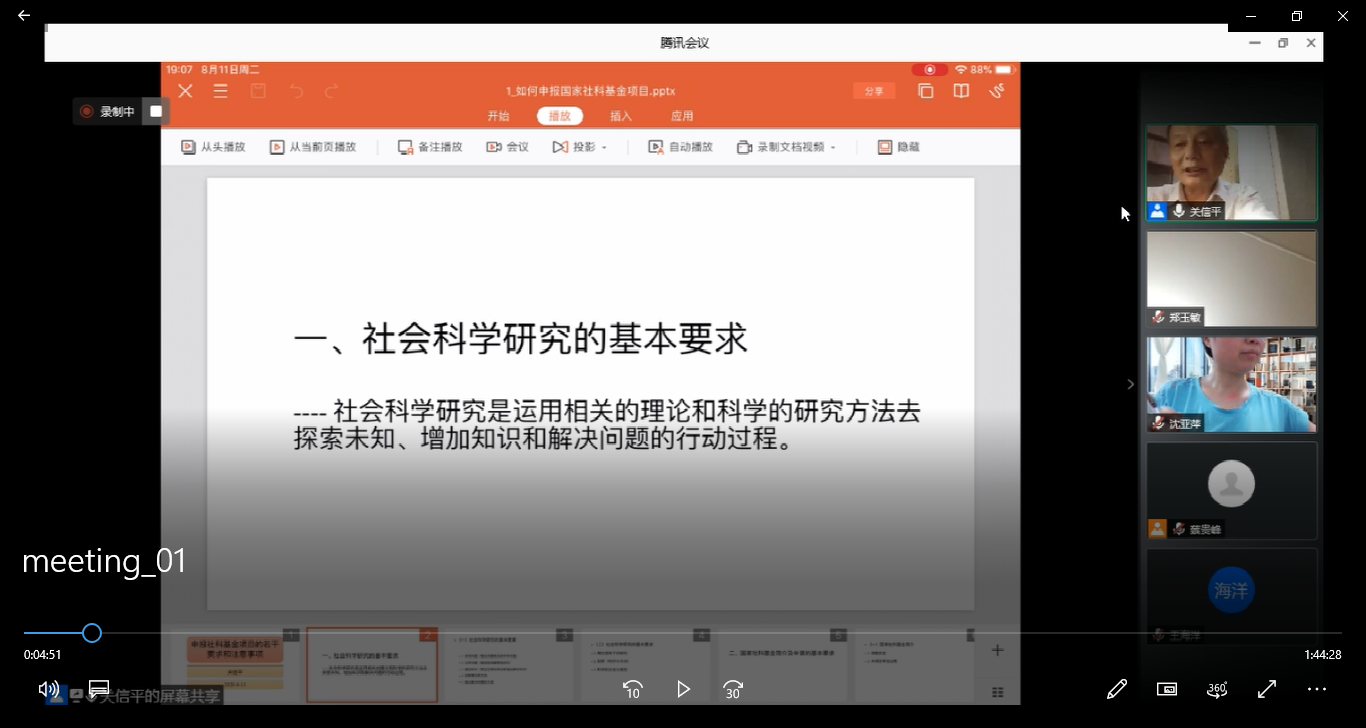
Task: Mute the video player volume
Action: click(48, 689)
